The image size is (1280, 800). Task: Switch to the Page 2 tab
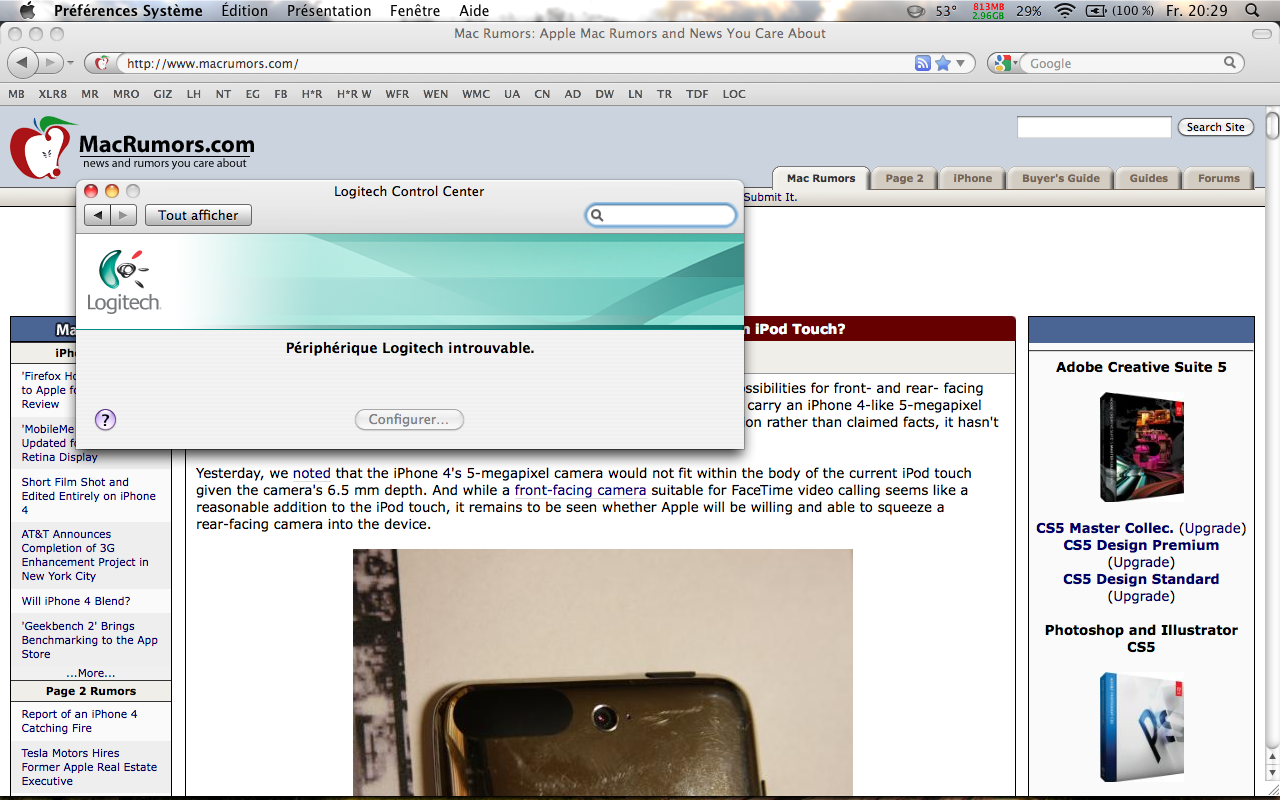click(x=903, y=178)
